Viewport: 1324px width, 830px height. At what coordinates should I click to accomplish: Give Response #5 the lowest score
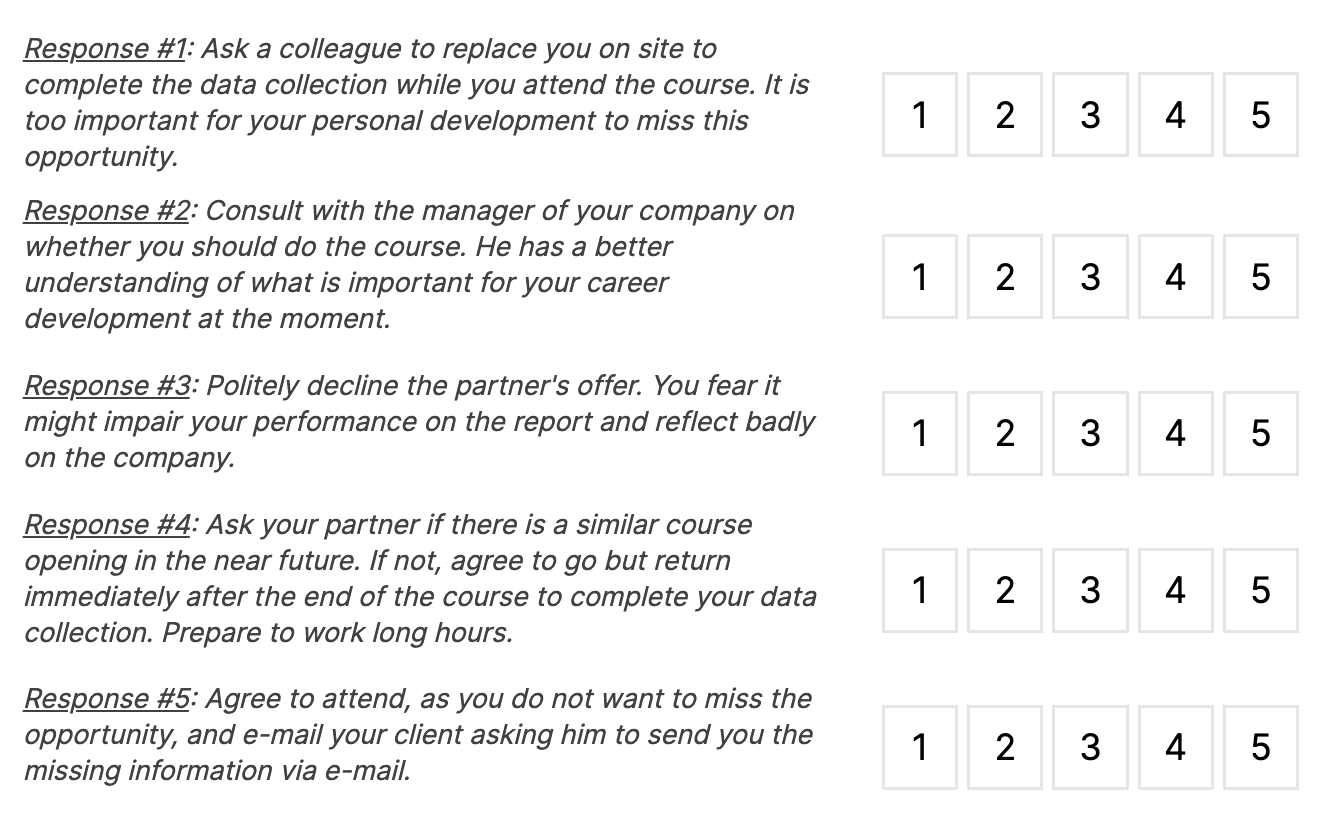(919, 747)
